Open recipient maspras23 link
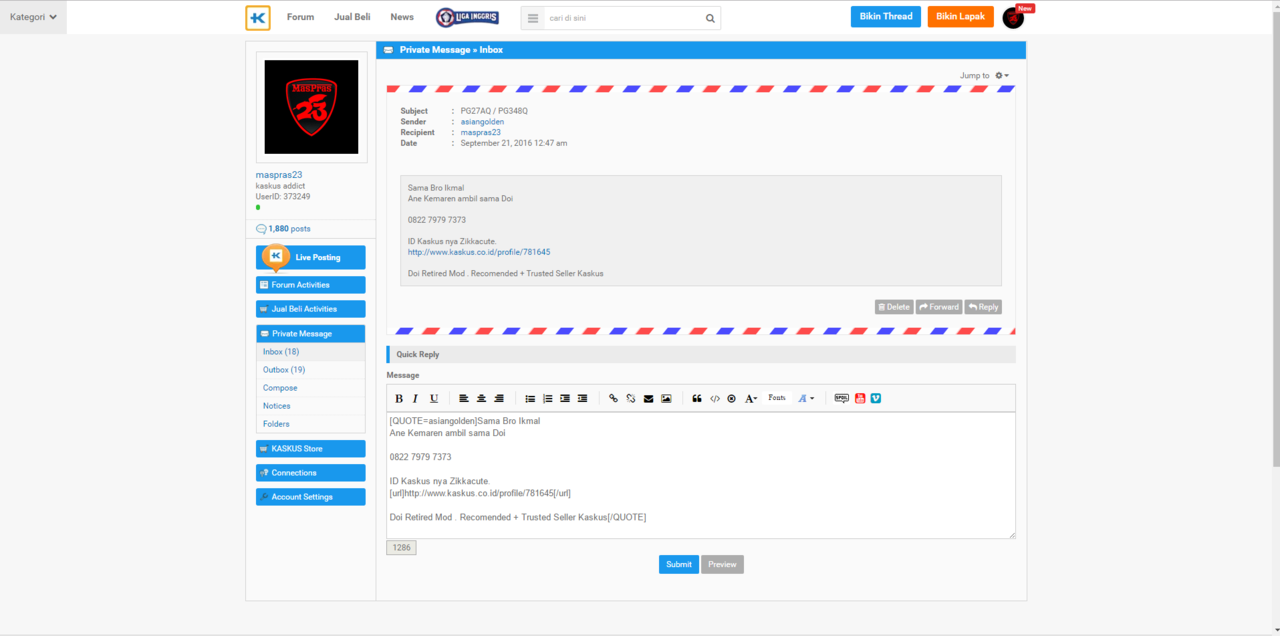Image resolution: width=1280 pixels, height=636 pixels. [x=481, y=132]
